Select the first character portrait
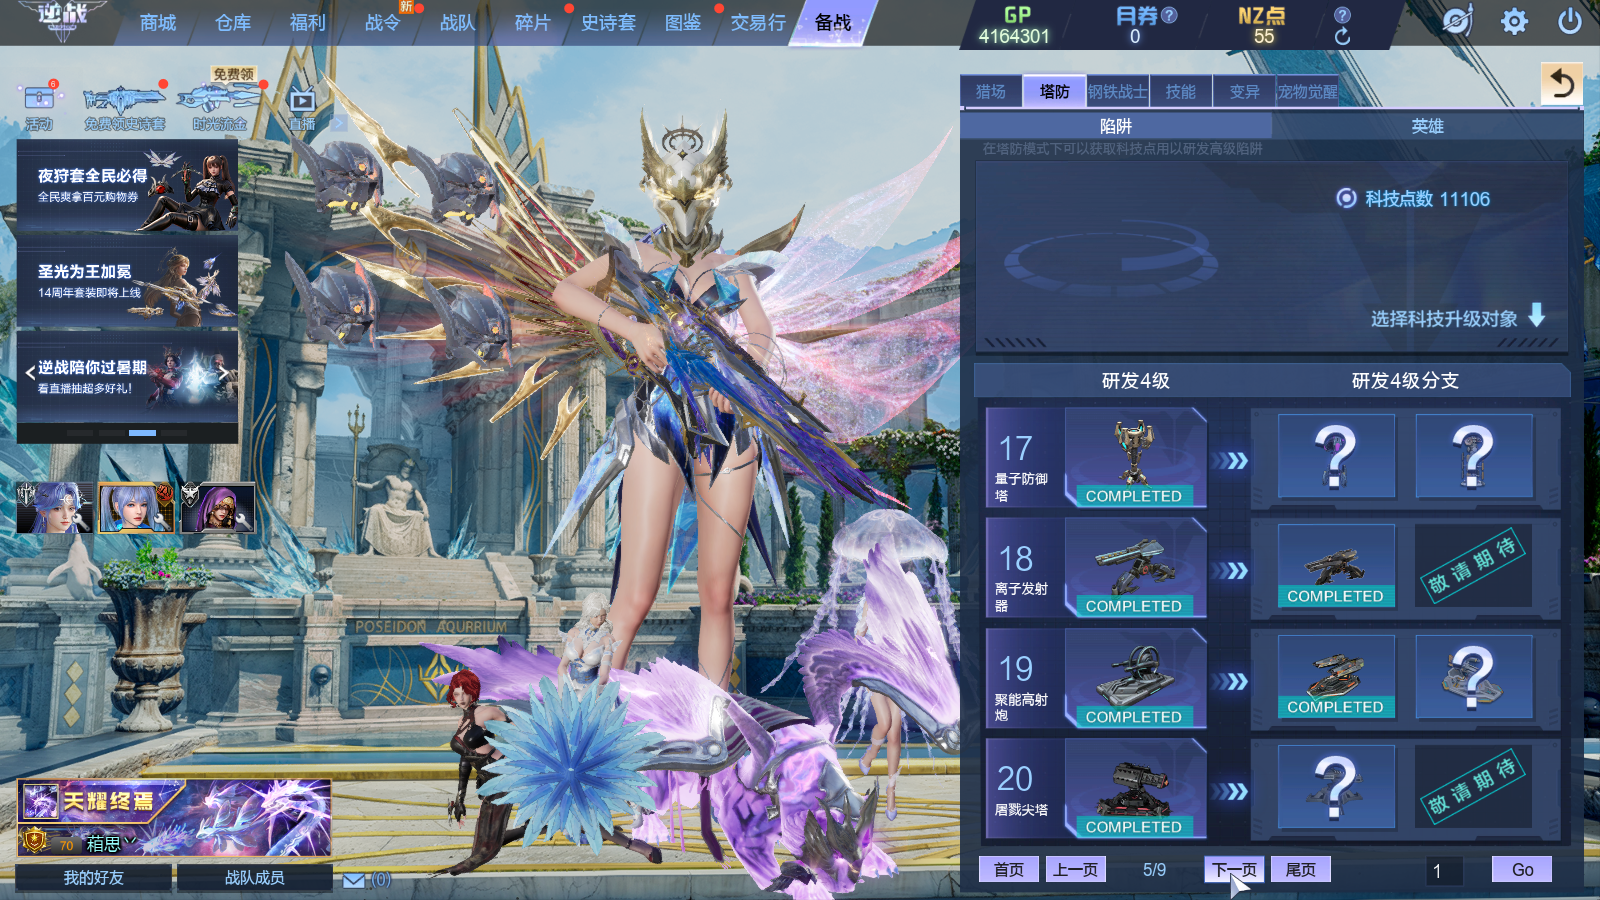Viewport: 1600px width, 900px height. [x=54, y=507]
